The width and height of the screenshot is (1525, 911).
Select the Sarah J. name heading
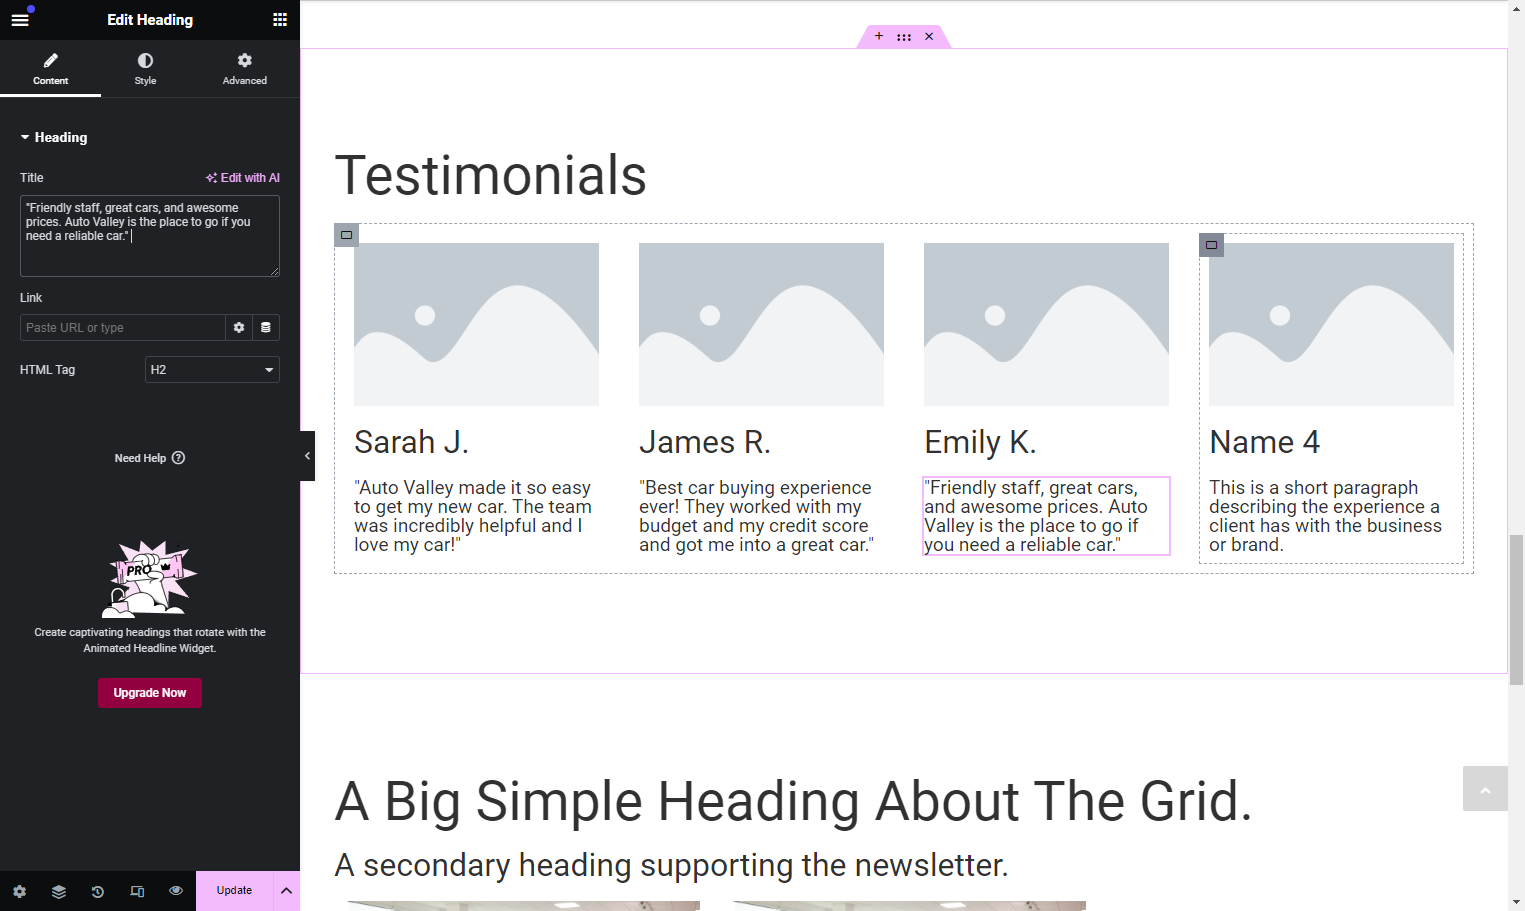412,442
